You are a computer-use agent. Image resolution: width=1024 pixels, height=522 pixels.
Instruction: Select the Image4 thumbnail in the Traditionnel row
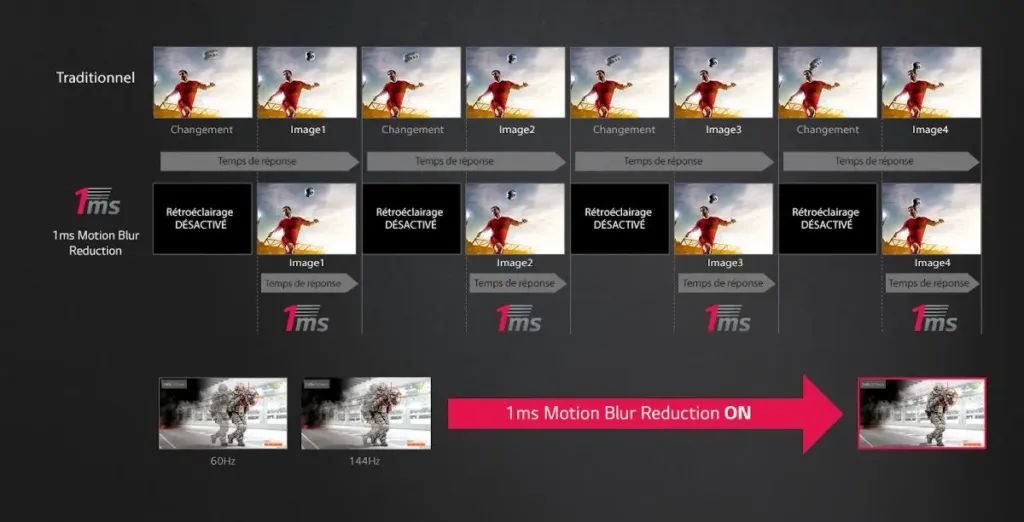point(931,83)
